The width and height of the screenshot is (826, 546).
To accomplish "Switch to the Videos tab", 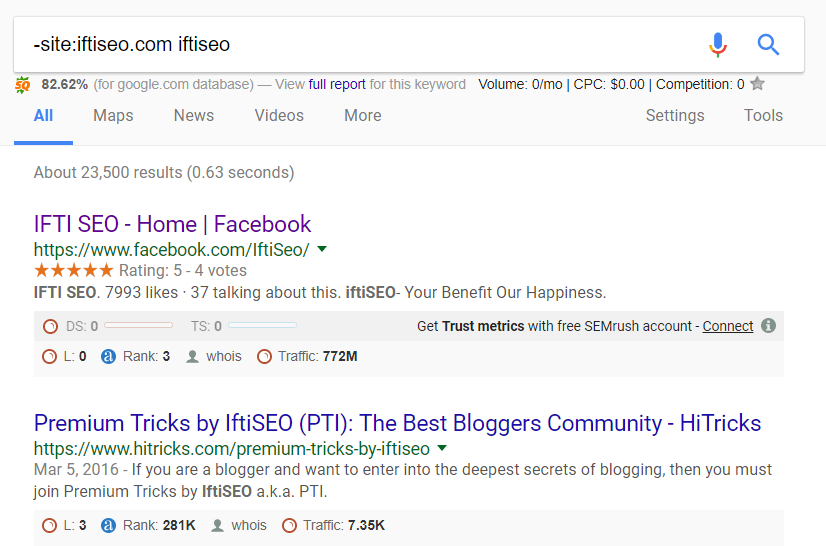I will 279,116.
